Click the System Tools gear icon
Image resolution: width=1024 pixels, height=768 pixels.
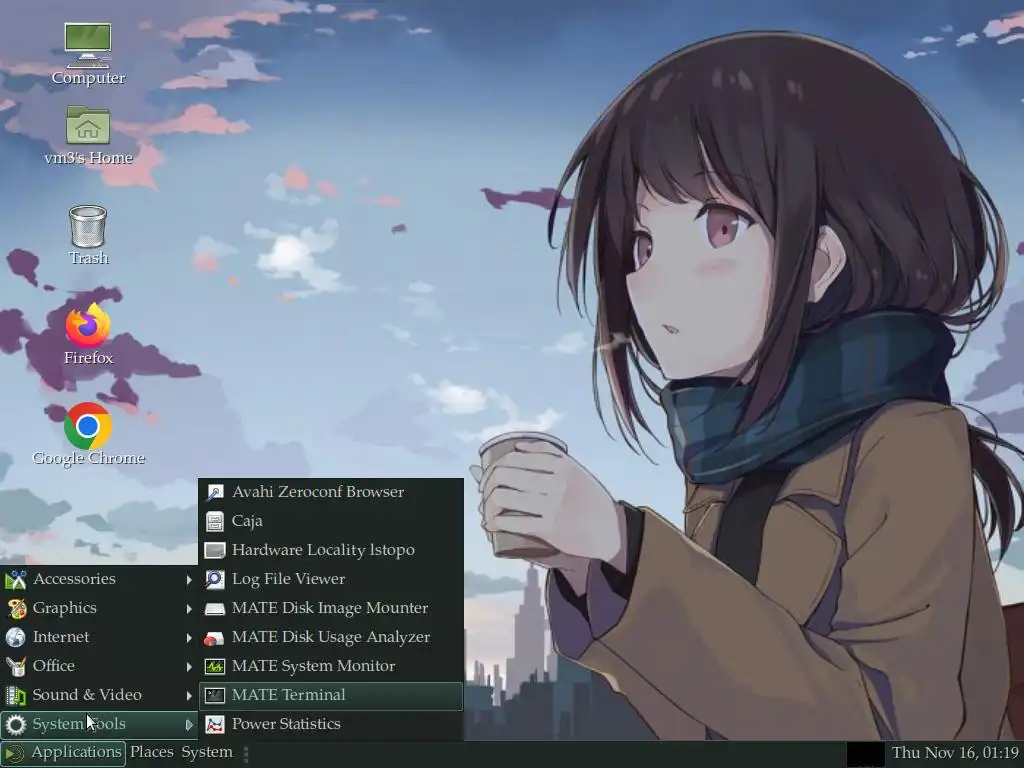pos(16,724)
